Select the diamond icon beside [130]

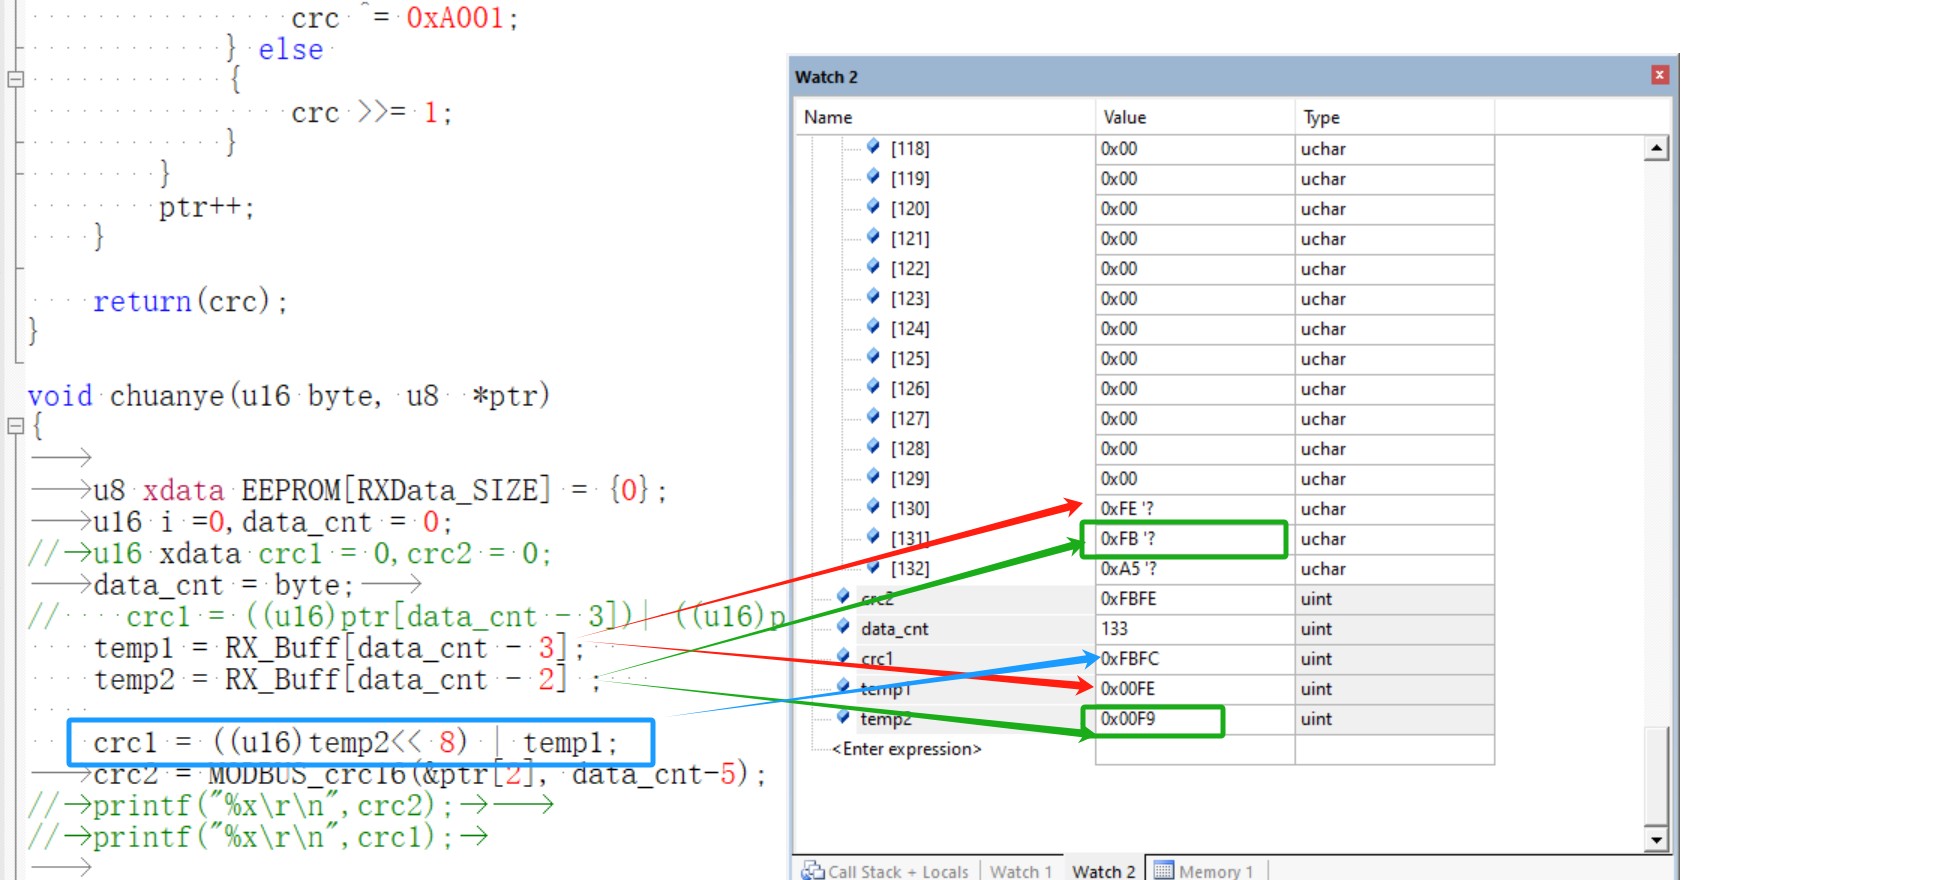coord(873,507)
